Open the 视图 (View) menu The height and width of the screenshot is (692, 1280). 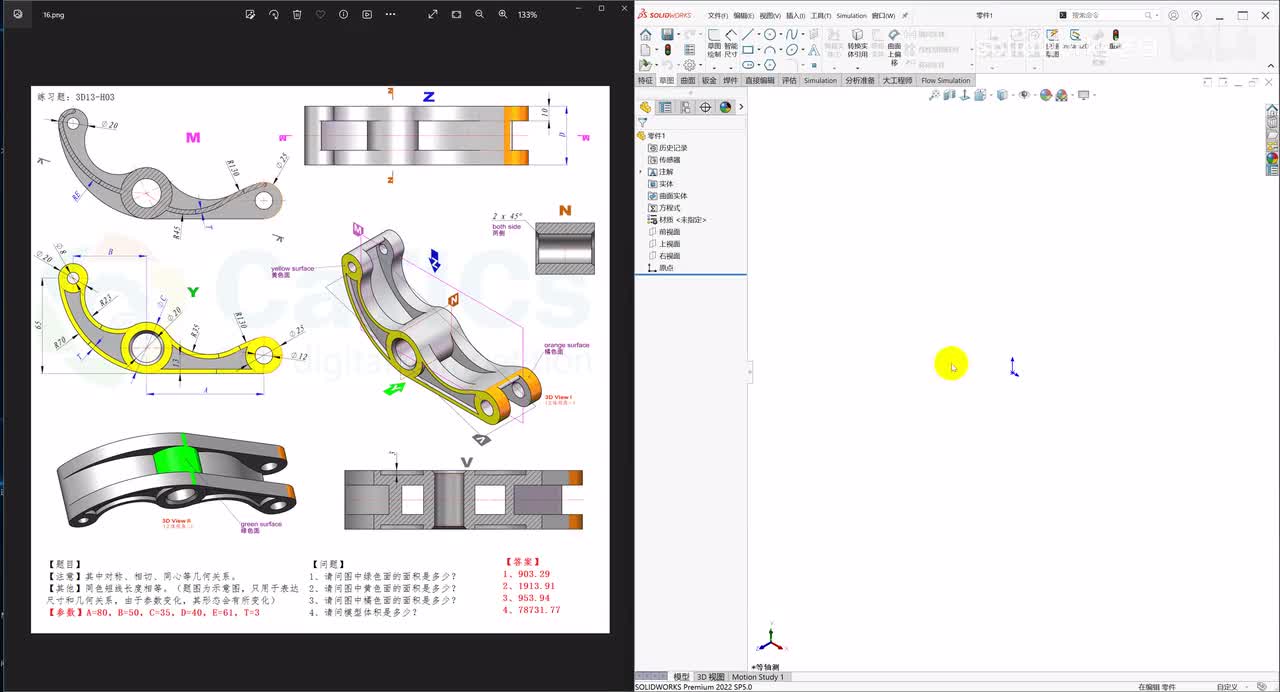(769, 16)
